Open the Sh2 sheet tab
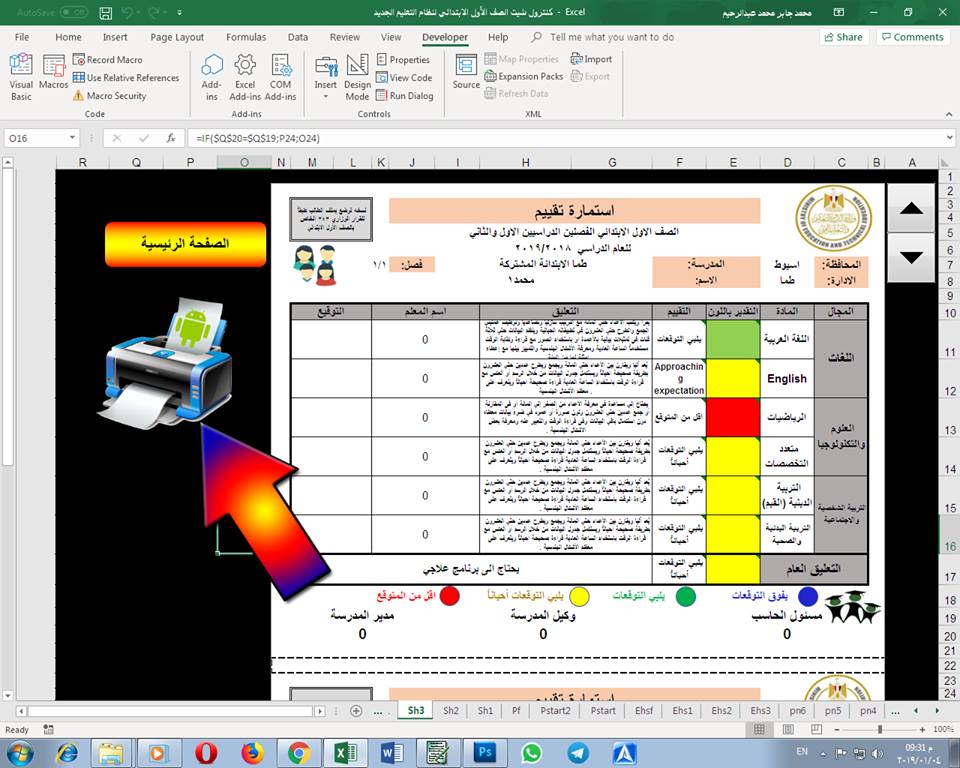Image resolution: width=960 pixels, height=768 pixels. (451, 710)
